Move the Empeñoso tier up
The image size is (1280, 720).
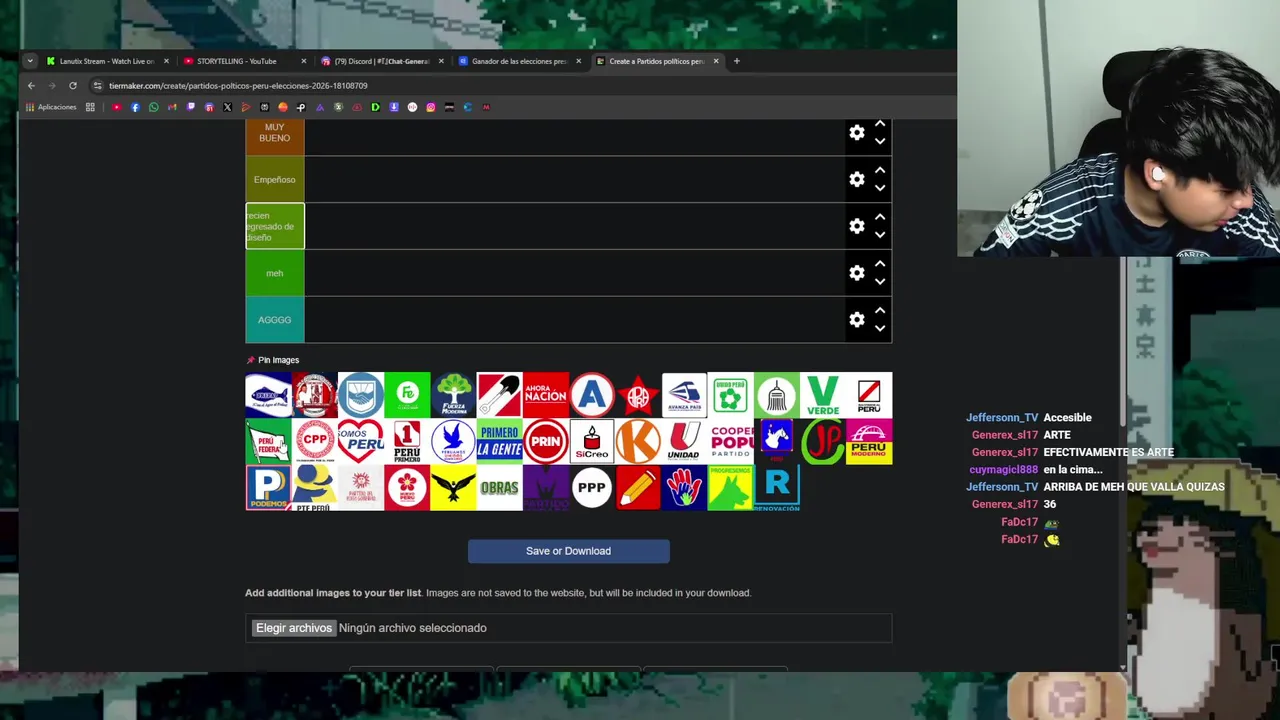[x=880, y=170]
